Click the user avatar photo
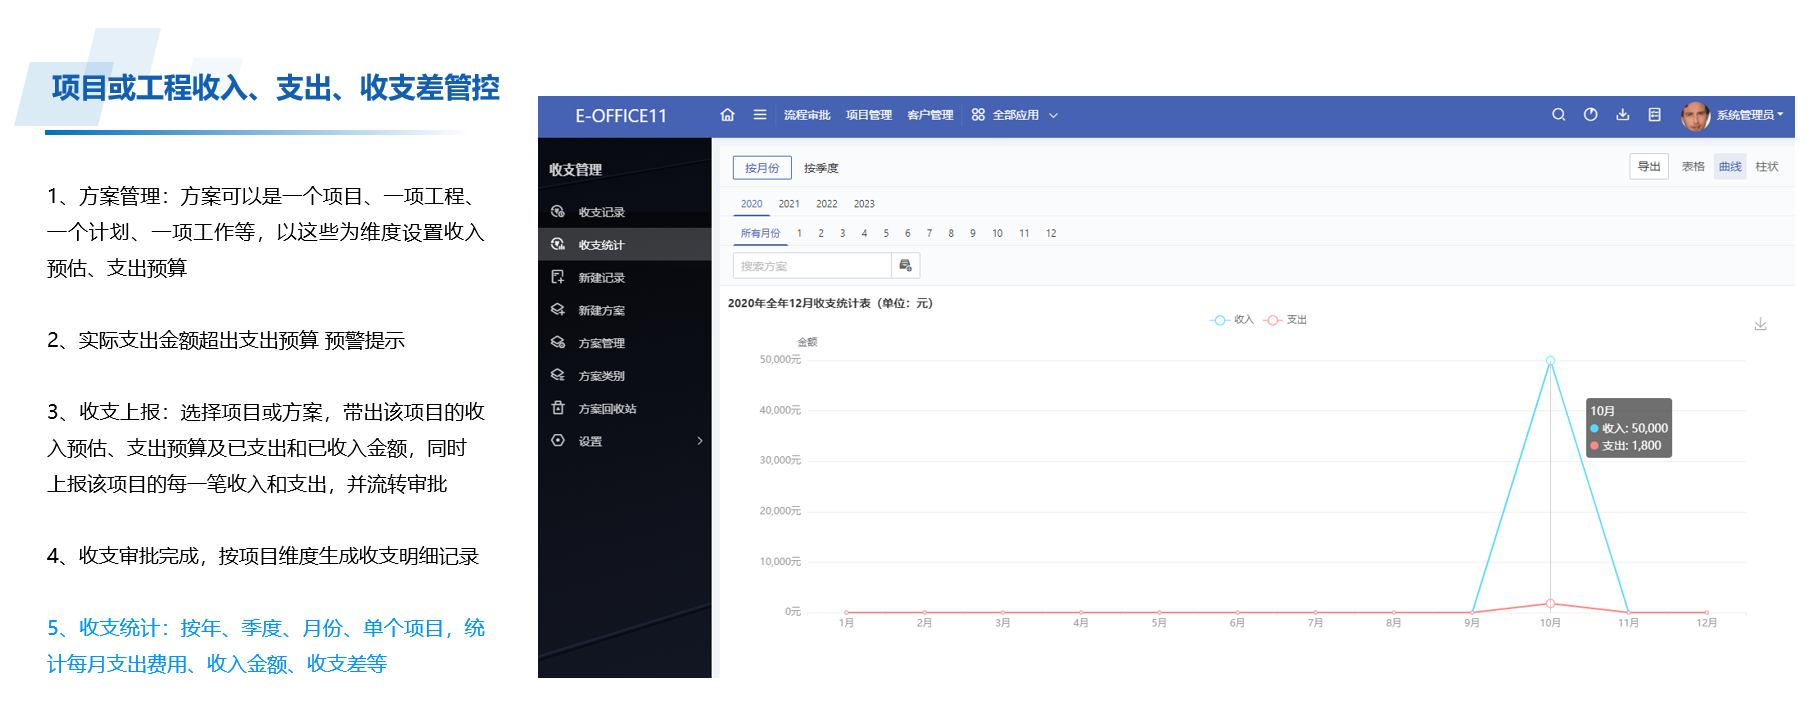This screenshot has height=701, width=1809. (x=1695, y=116)
